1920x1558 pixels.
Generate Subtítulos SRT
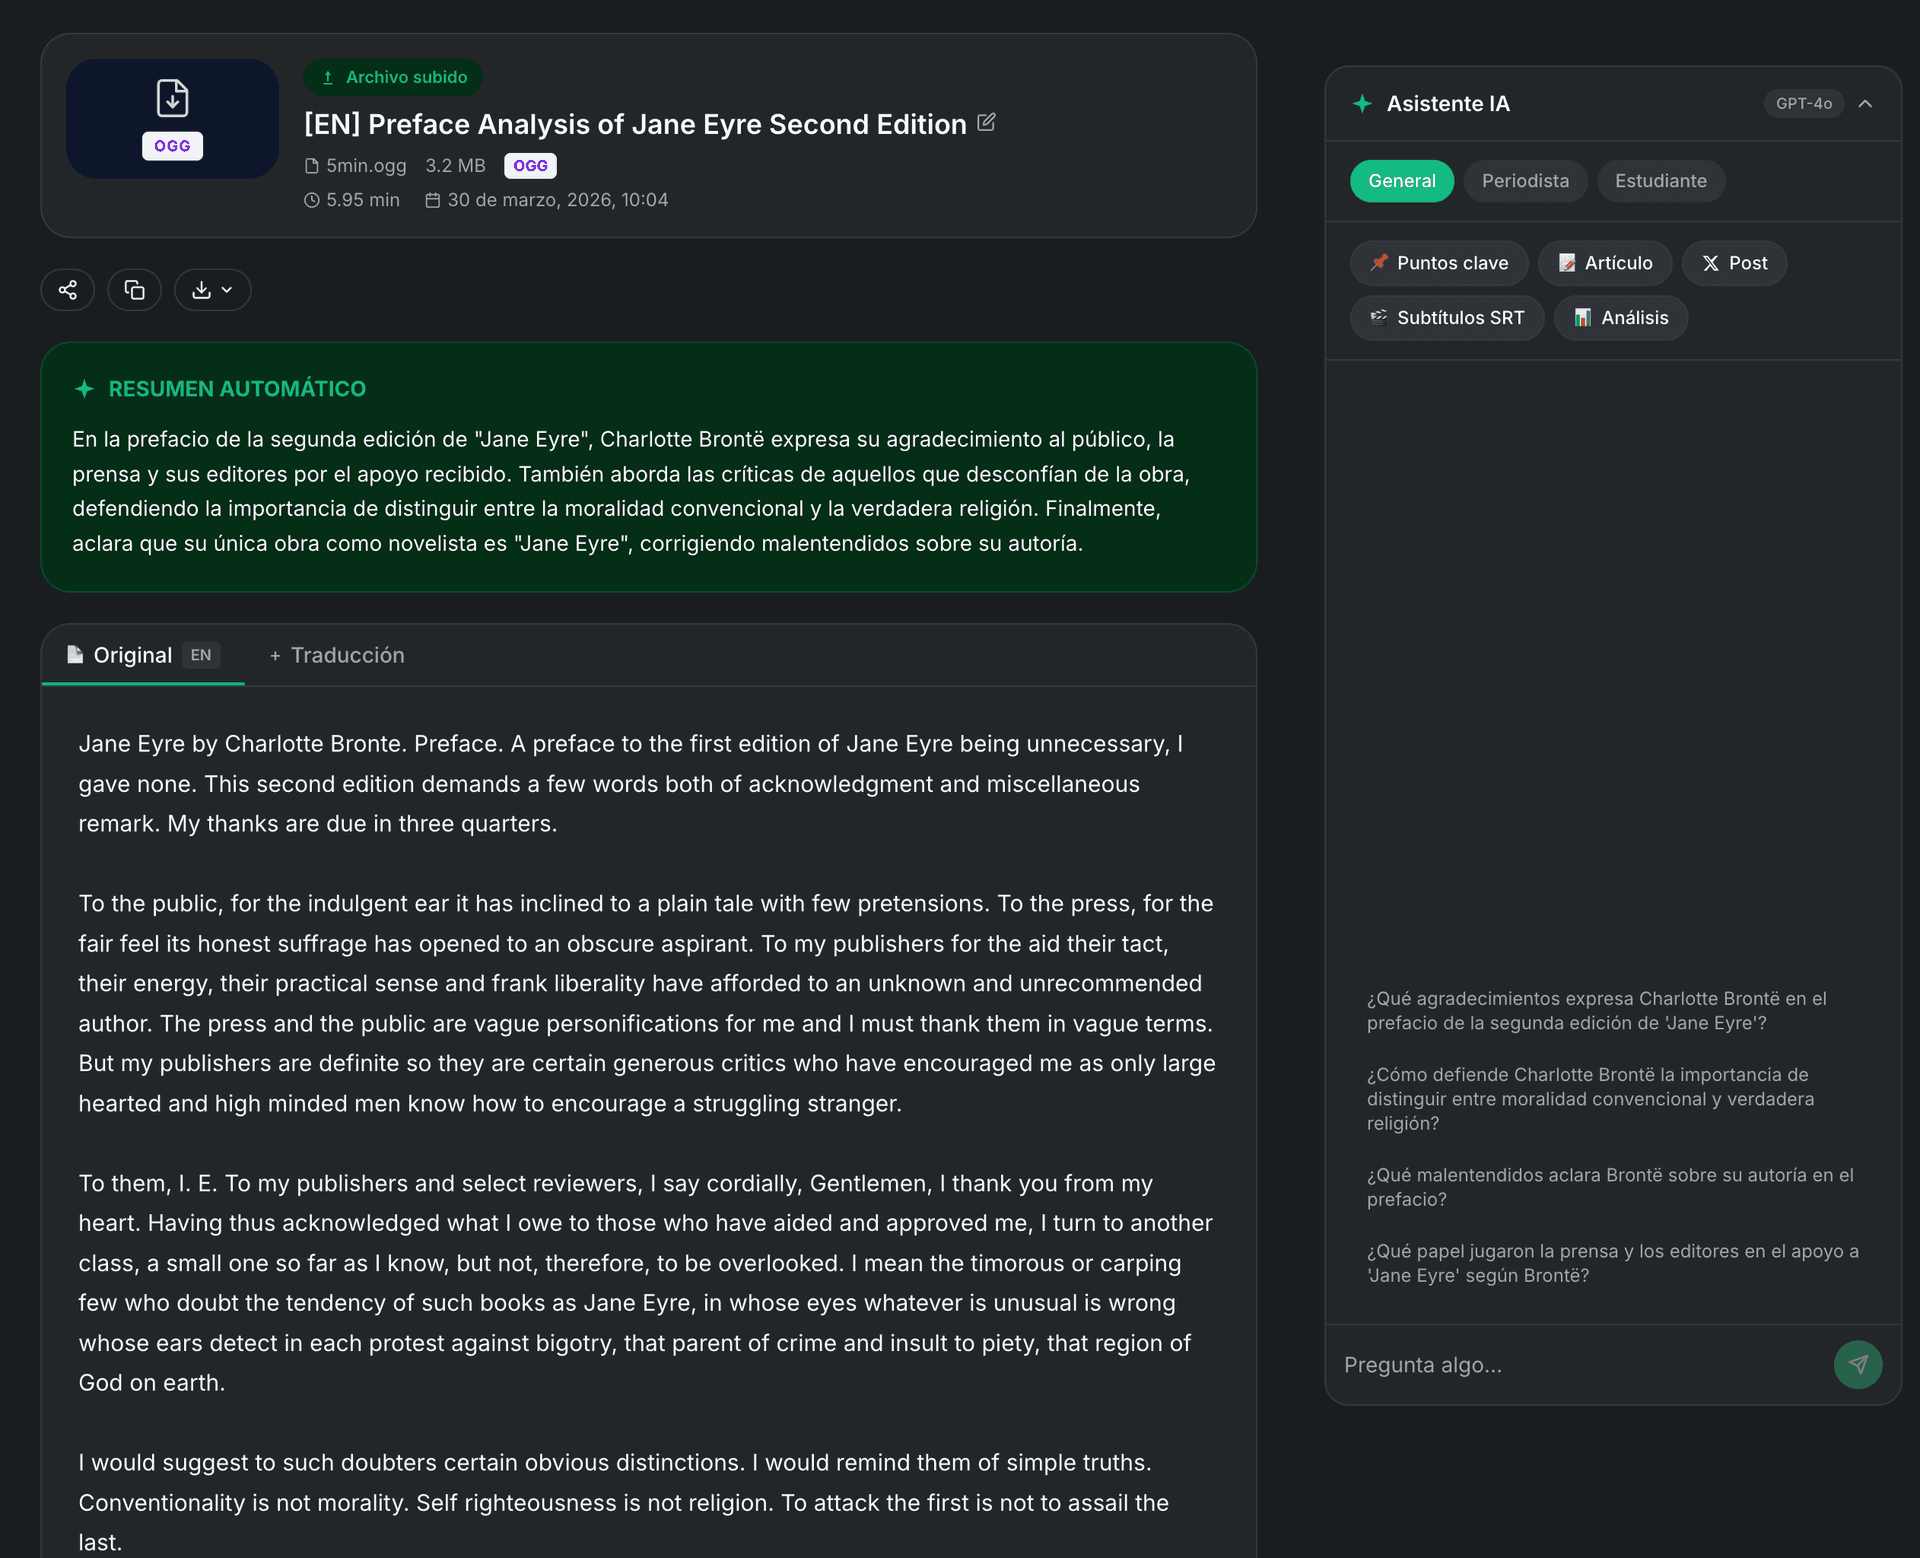1446,317
